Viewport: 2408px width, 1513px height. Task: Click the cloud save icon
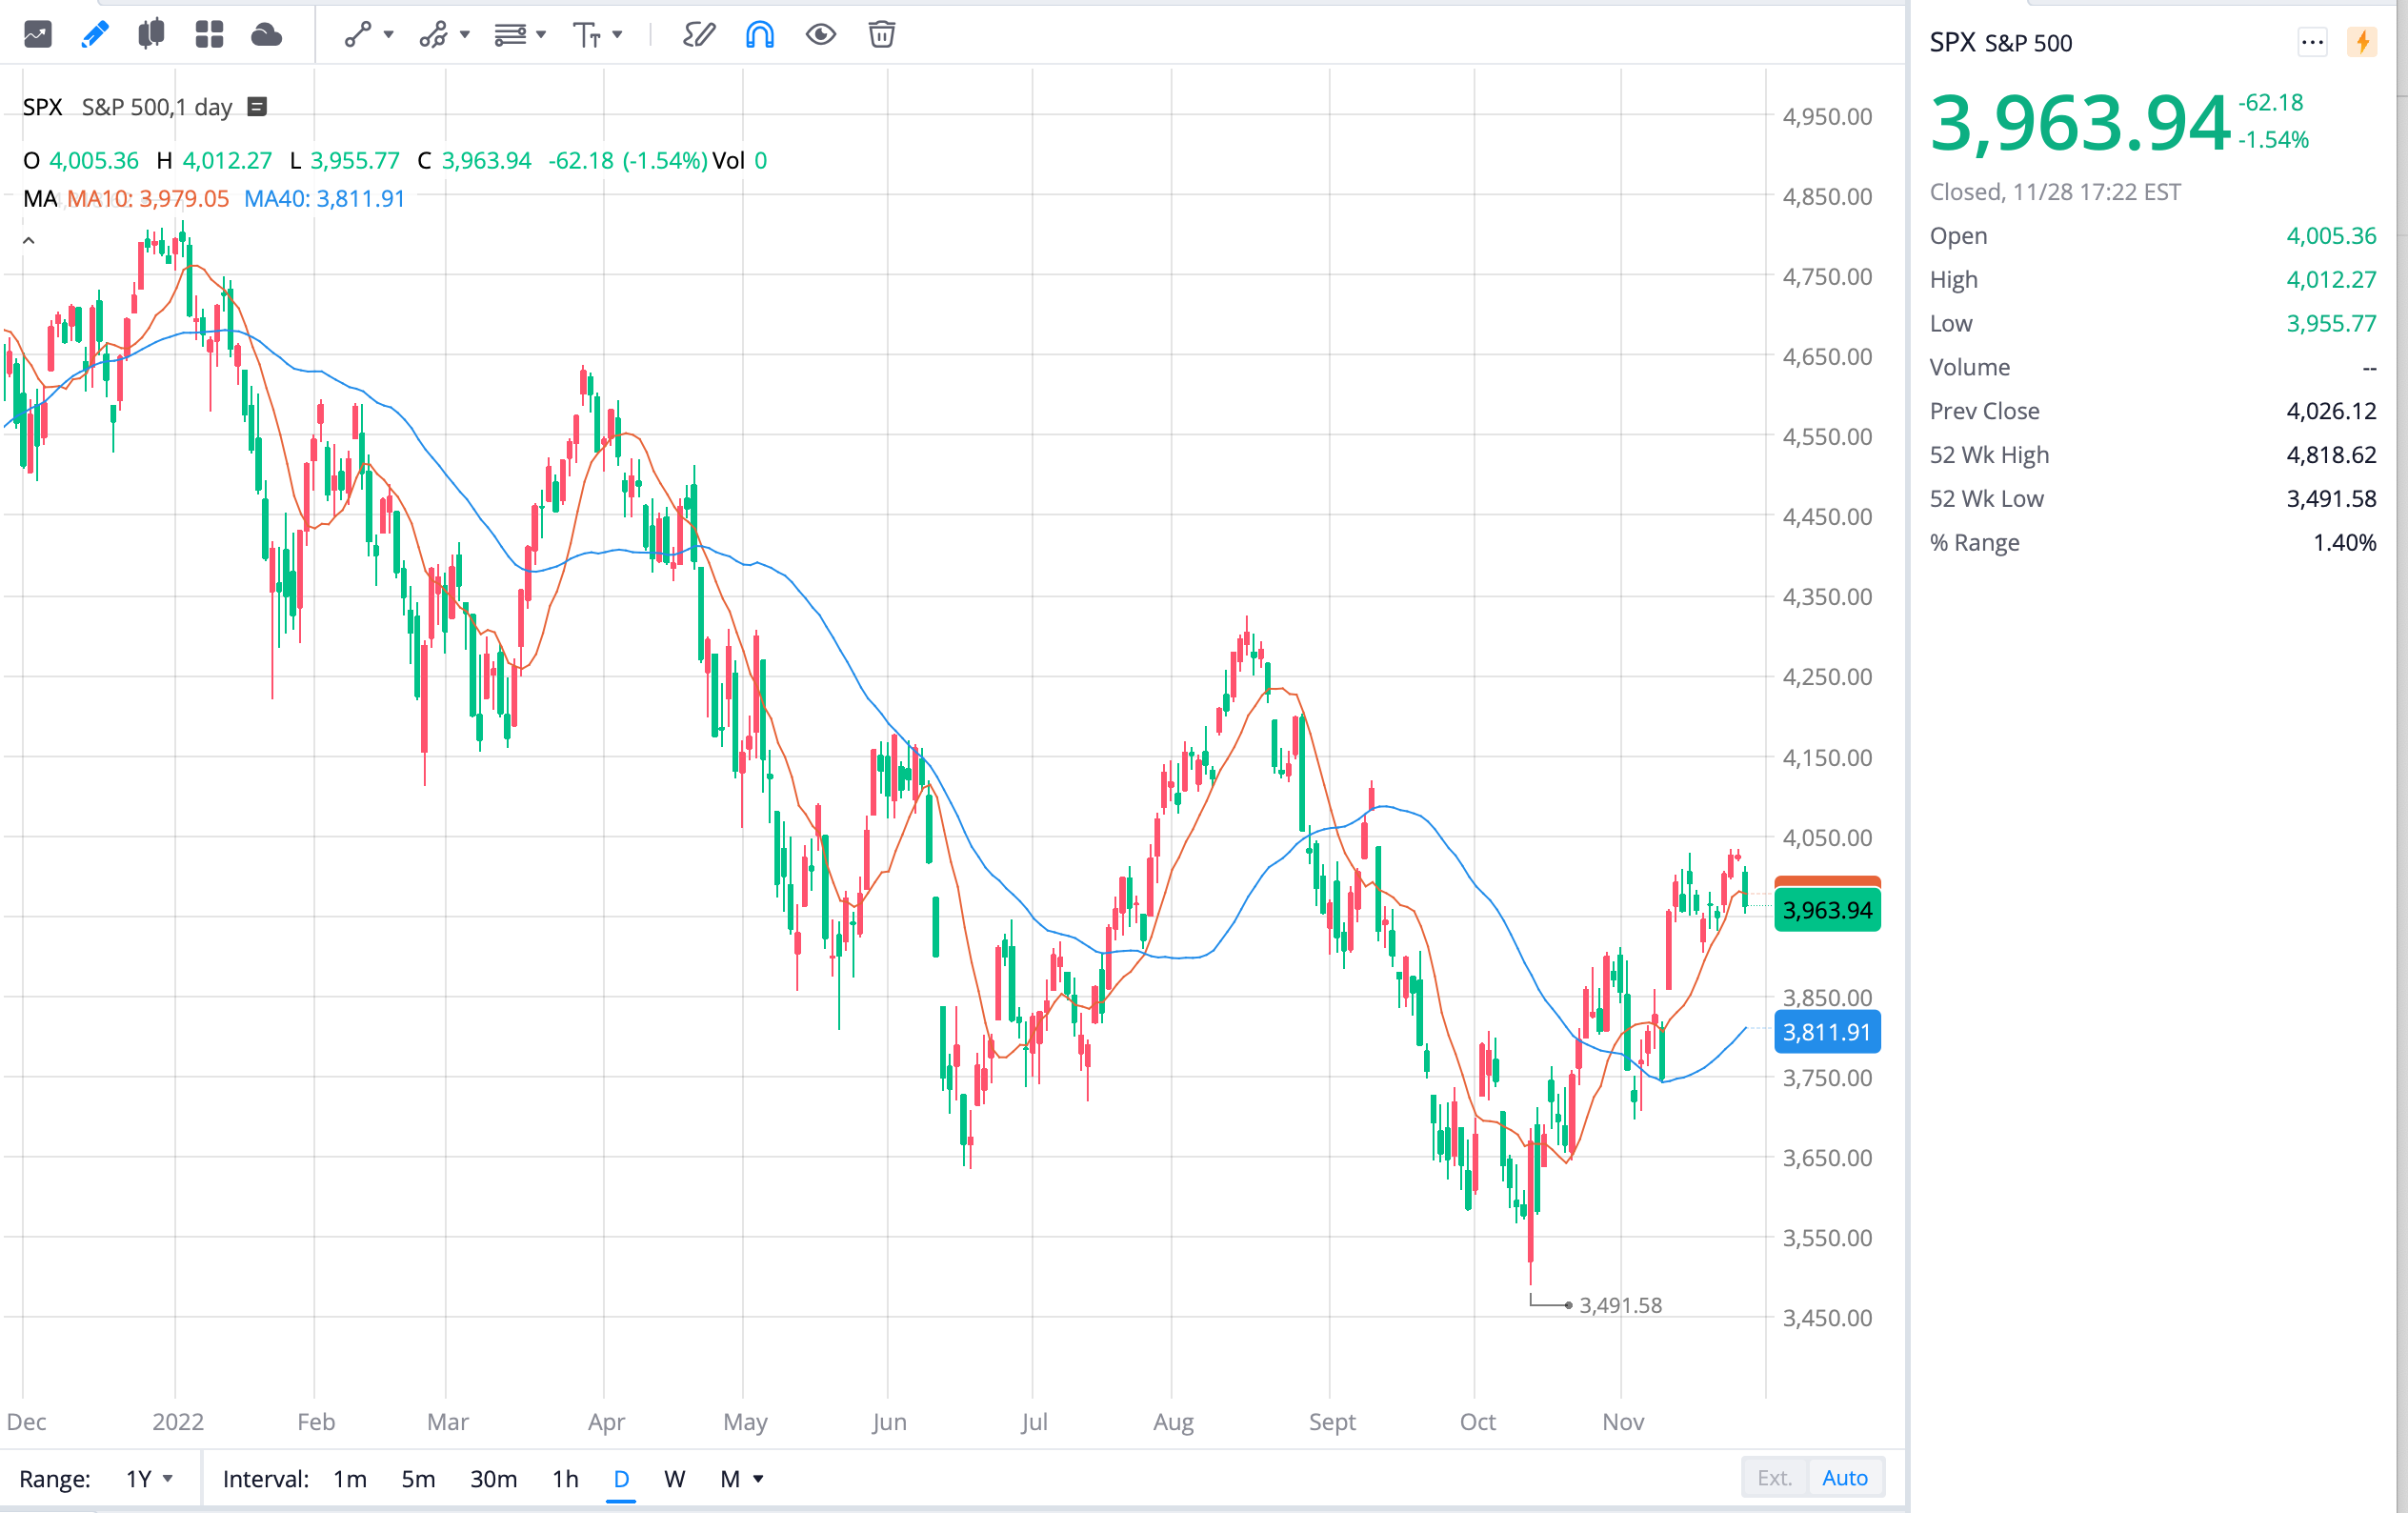pyautogui.click(x=266, y=35)
